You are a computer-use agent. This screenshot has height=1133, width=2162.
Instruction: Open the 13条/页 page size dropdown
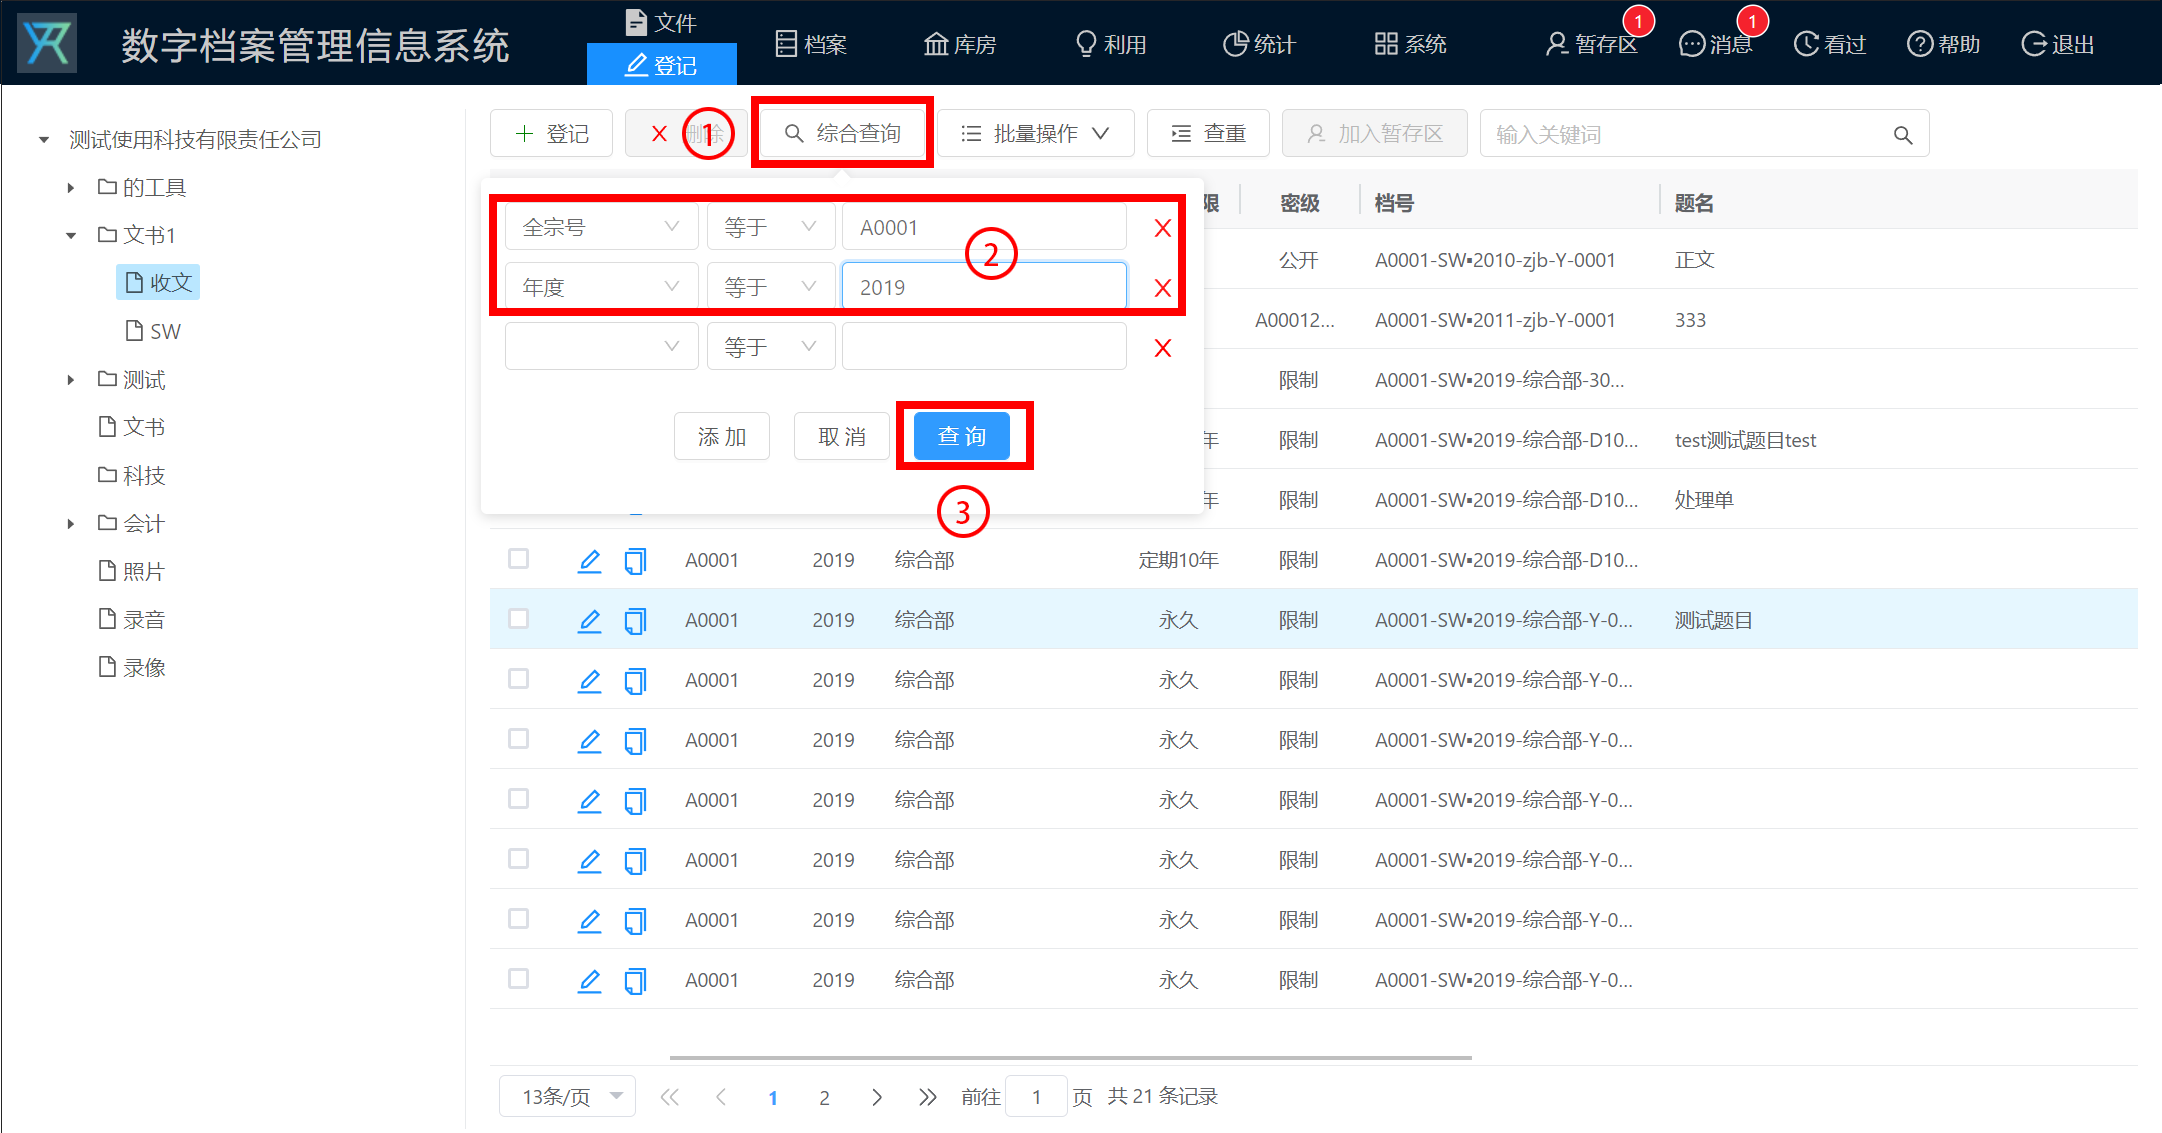567,1096
